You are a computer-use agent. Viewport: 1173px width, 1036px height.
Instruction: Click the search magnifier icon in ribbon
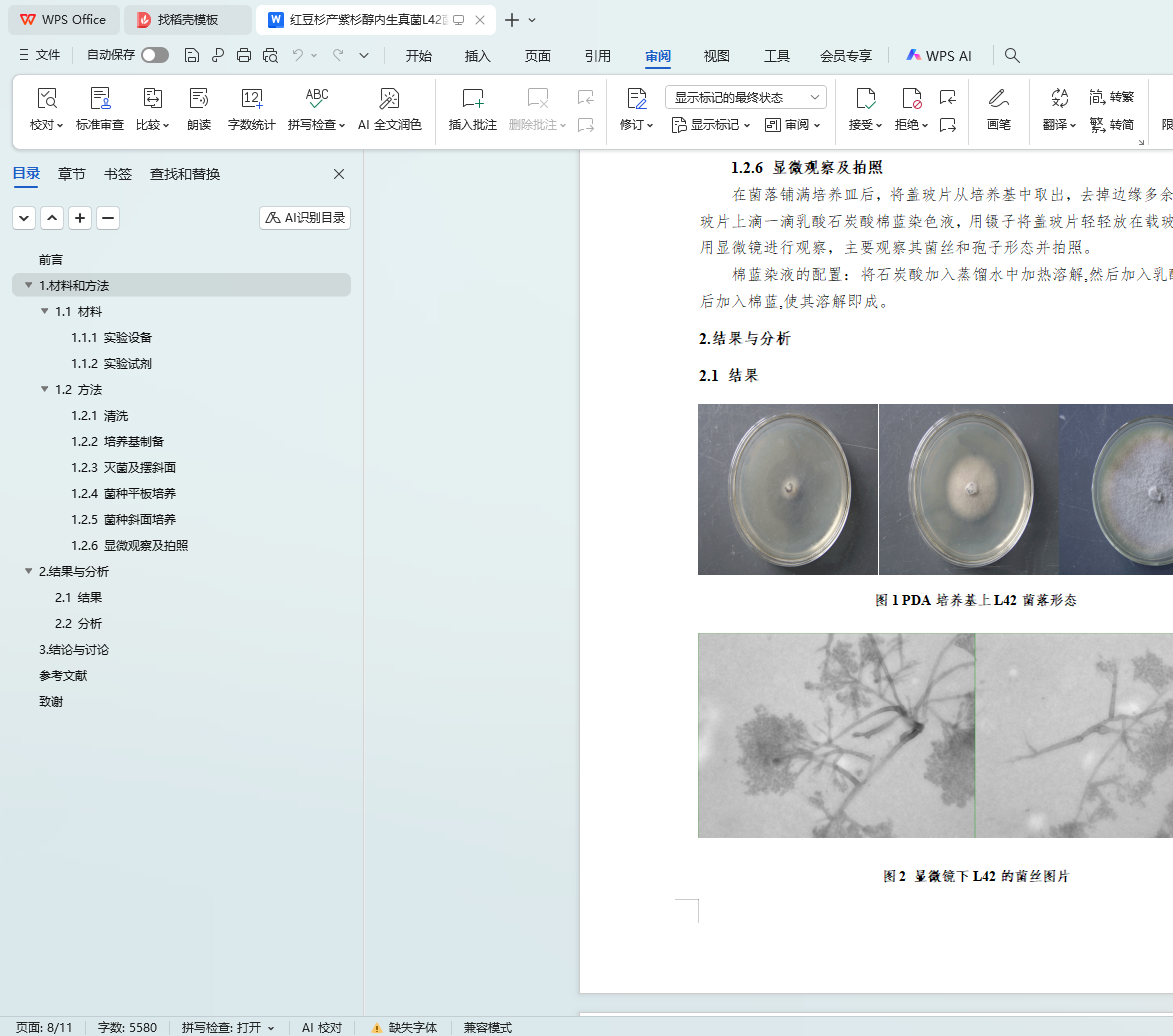[x=1012, y=56]
